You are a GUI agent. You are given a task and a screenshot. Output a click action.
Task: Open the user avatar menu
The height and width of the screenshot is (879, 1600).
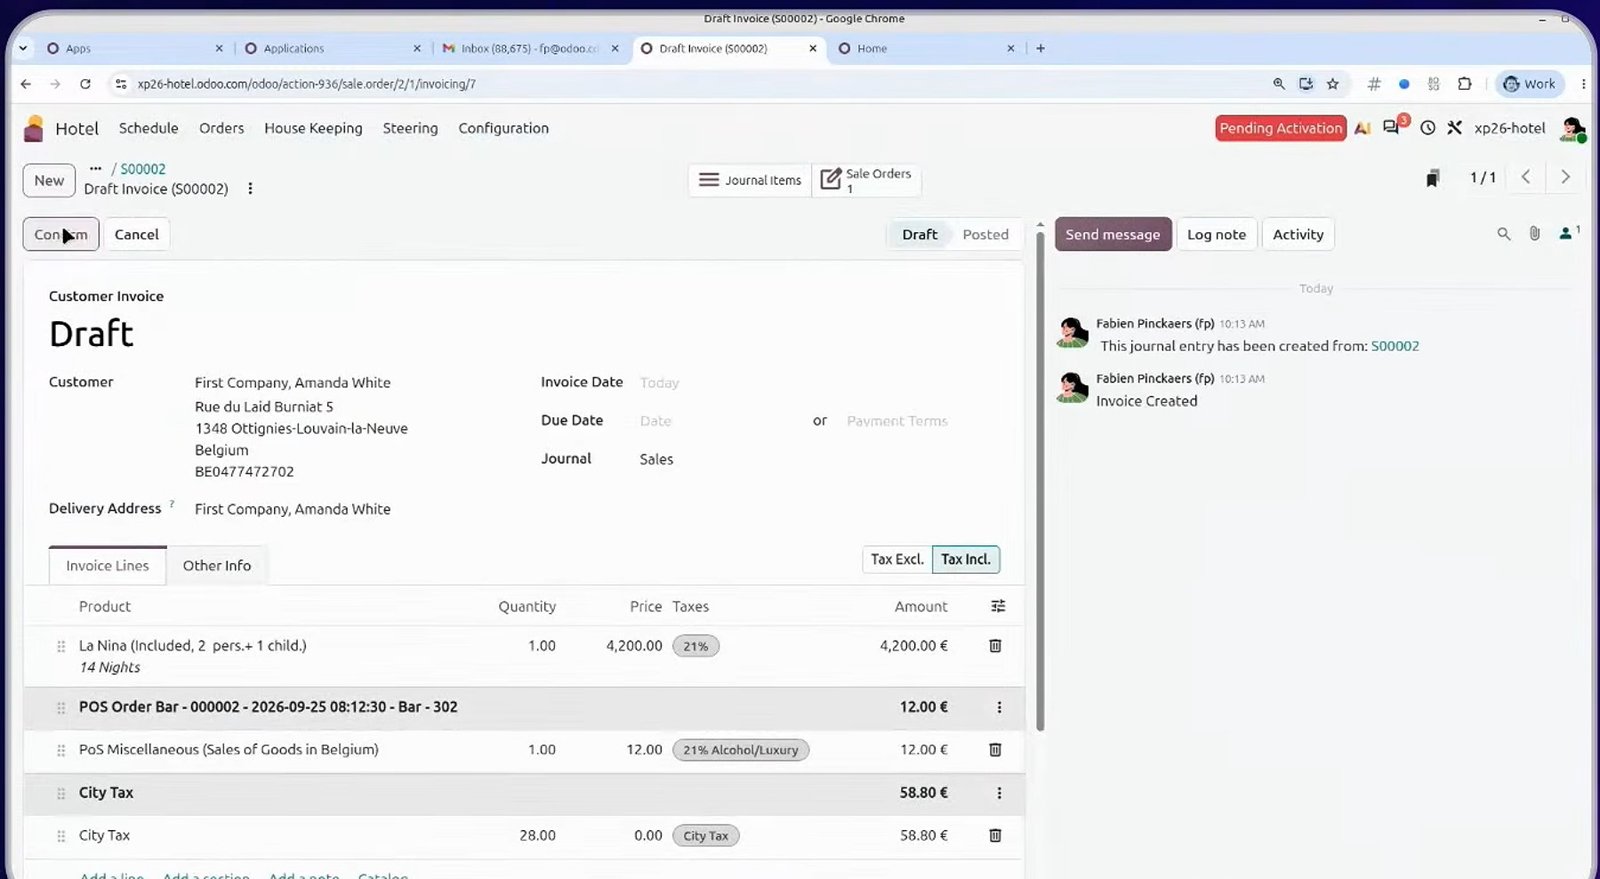1571,128
